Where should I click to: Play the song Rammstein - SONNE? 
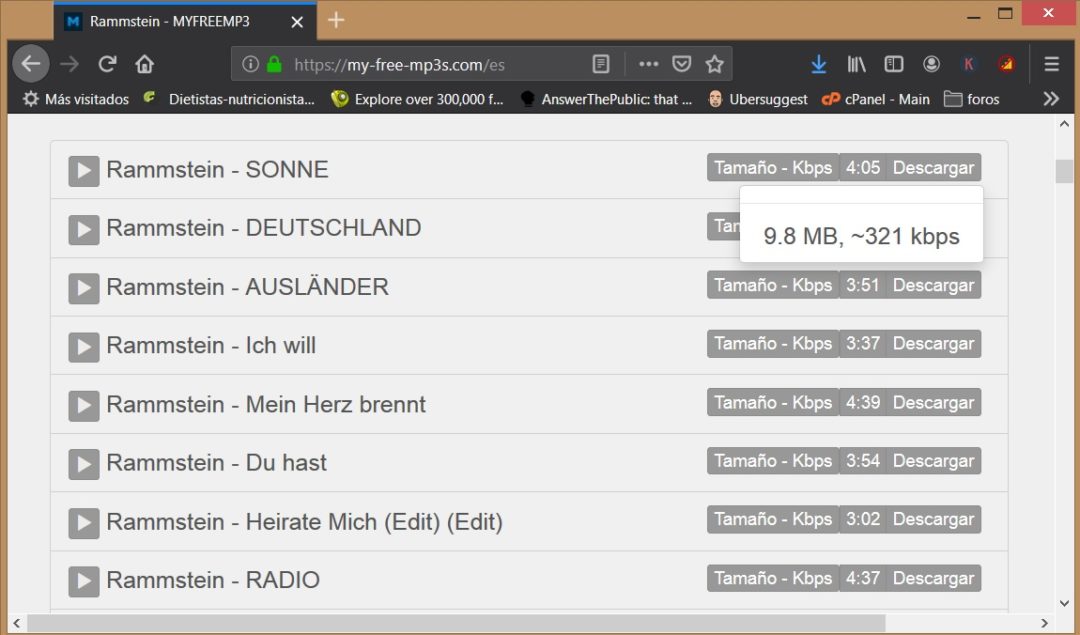[x=83, y=170]
